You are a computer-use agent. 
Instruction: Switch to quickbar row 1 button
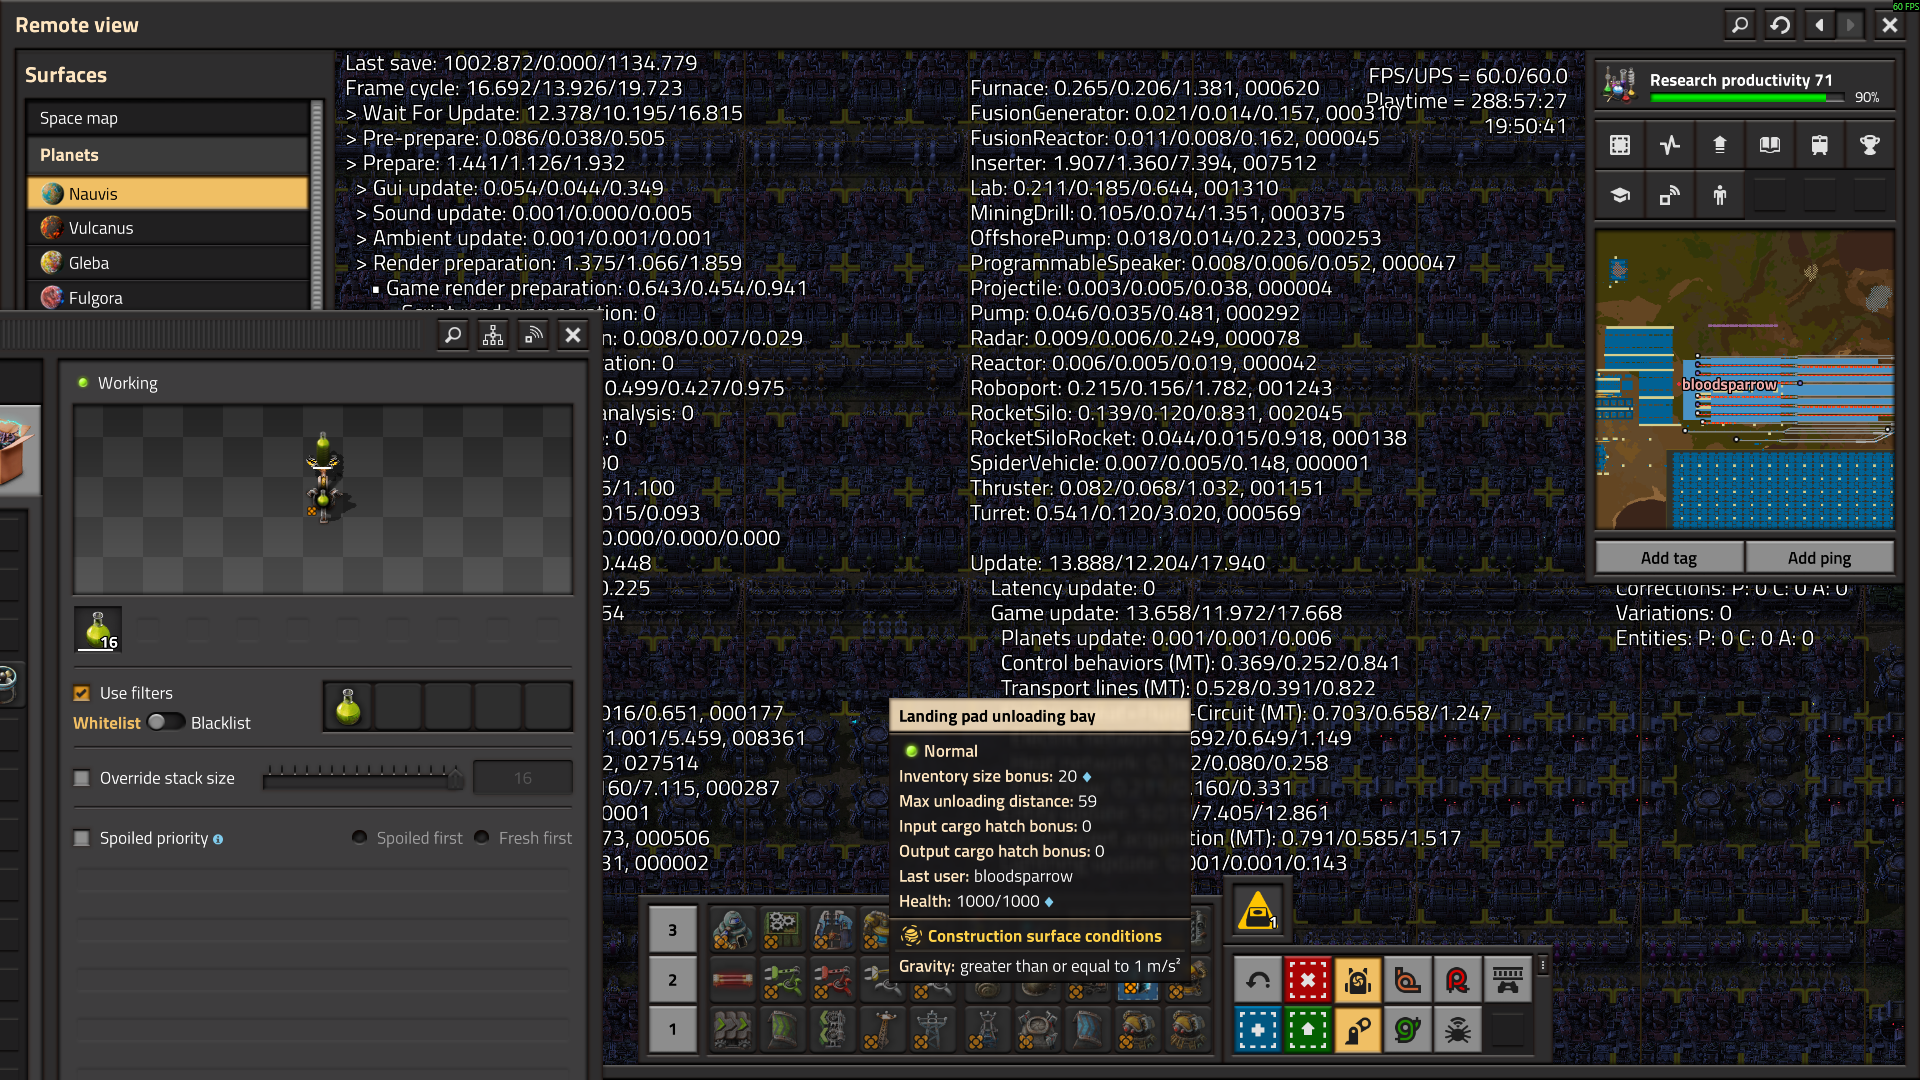coord(672,1030)
